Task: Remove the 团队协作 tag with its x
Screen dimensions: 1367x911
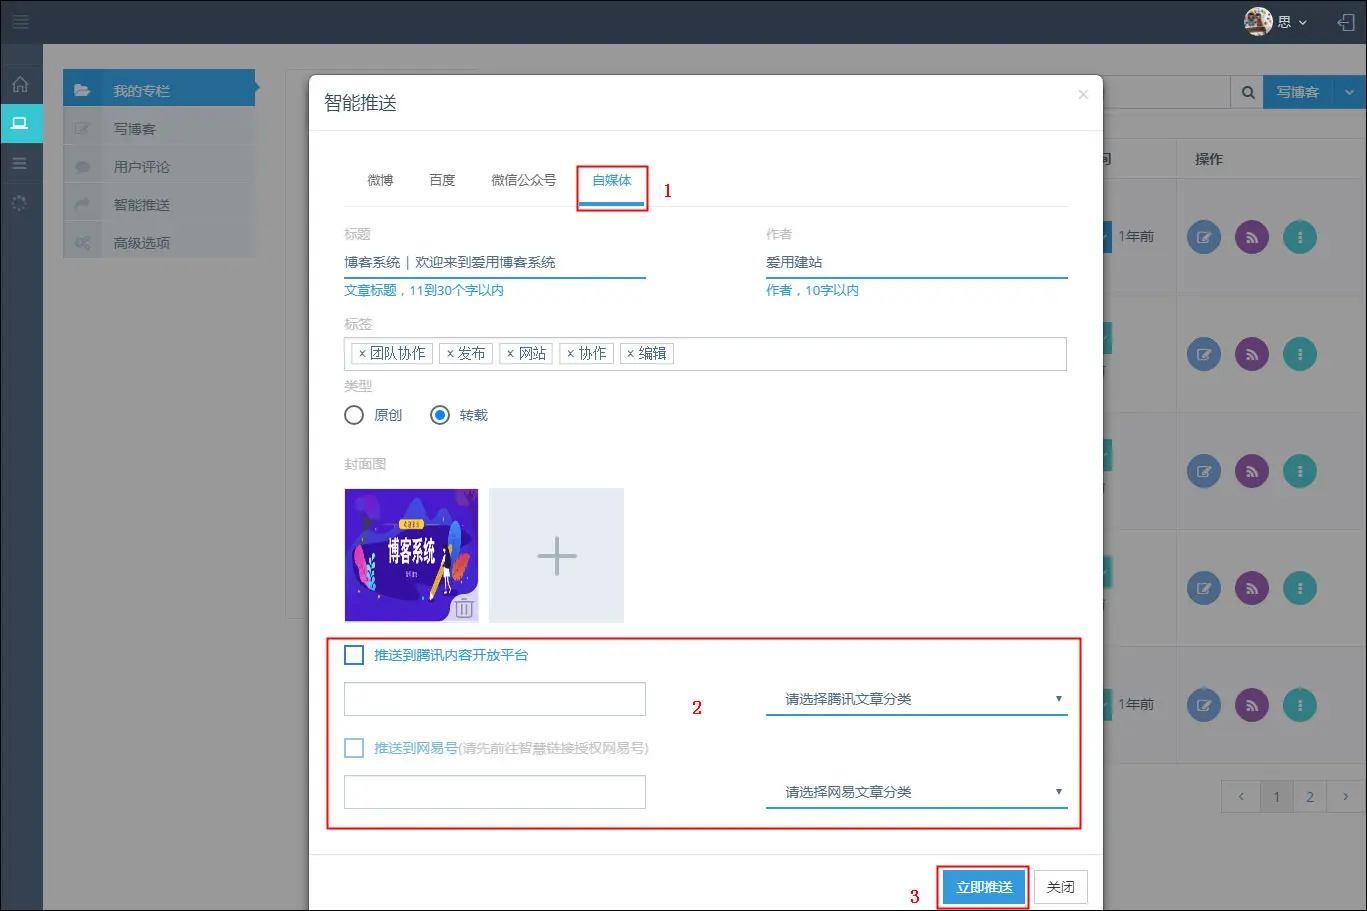Action: point(362,354)
